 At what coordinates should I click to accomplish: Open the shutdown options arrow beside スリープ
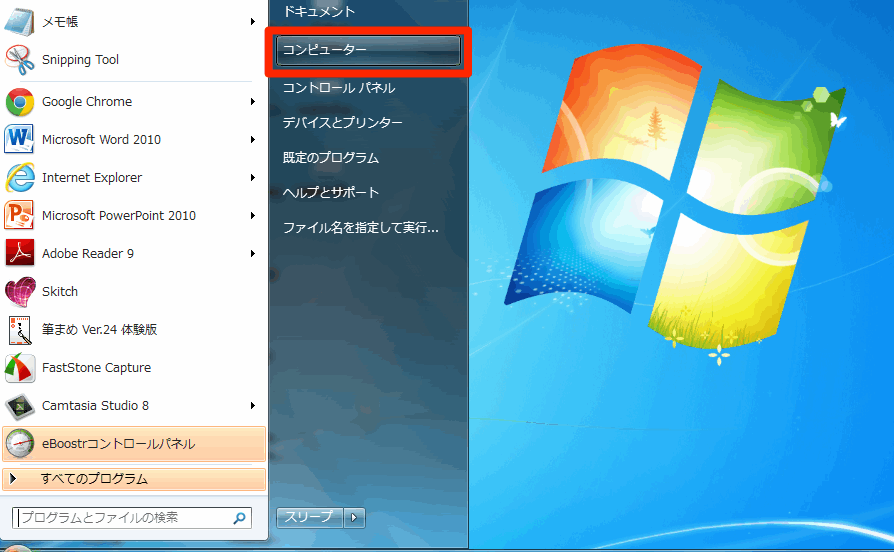pos(354,518)
